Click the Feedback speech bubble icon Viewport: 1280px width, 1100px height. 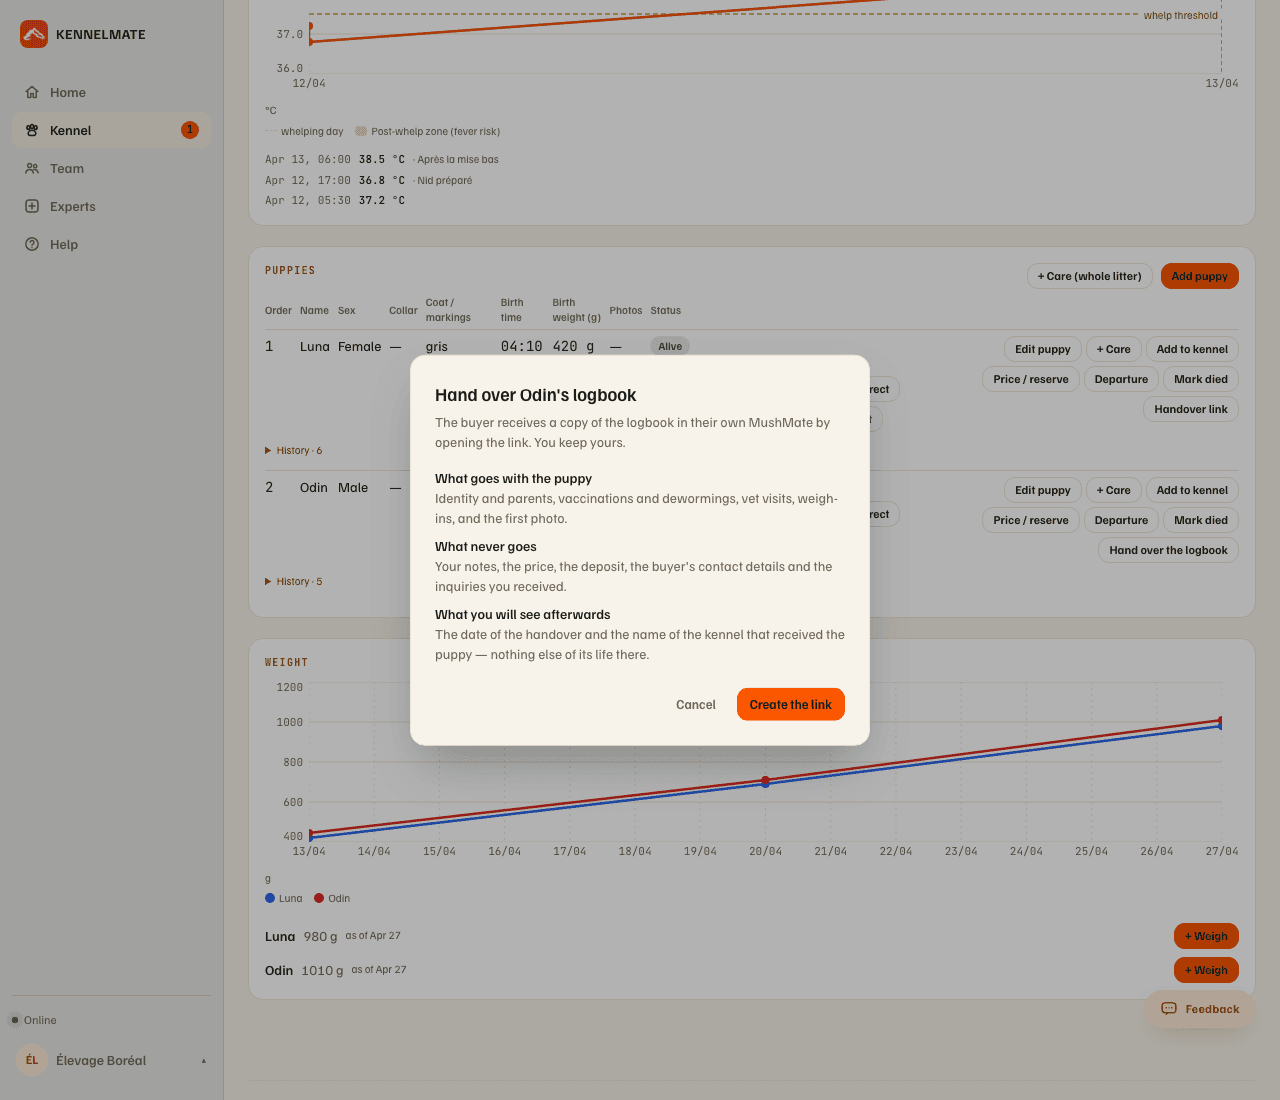point(1169,1009)
